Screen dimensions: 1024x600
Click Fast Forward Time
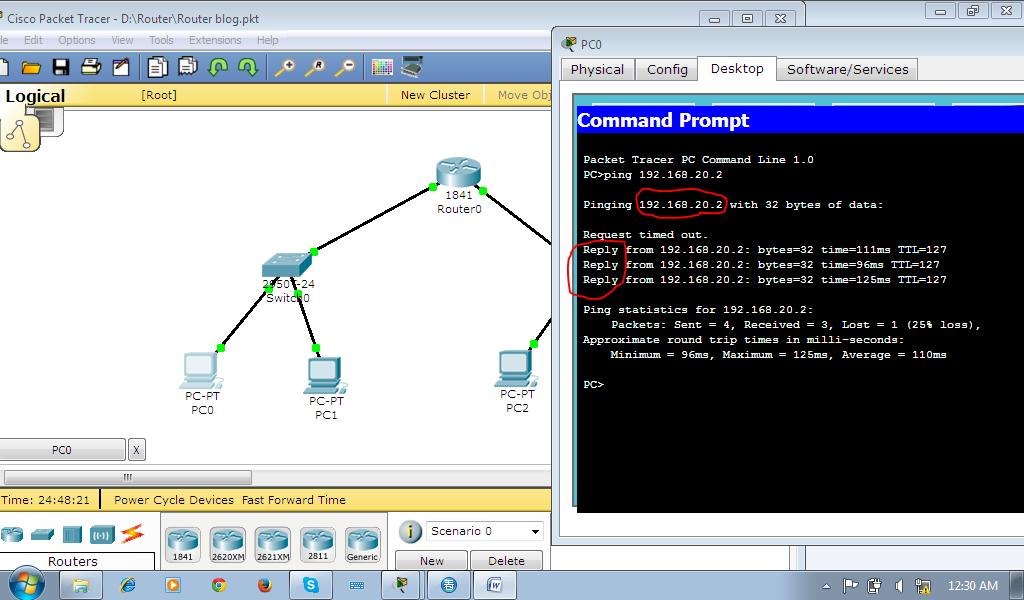coord(294,500)
